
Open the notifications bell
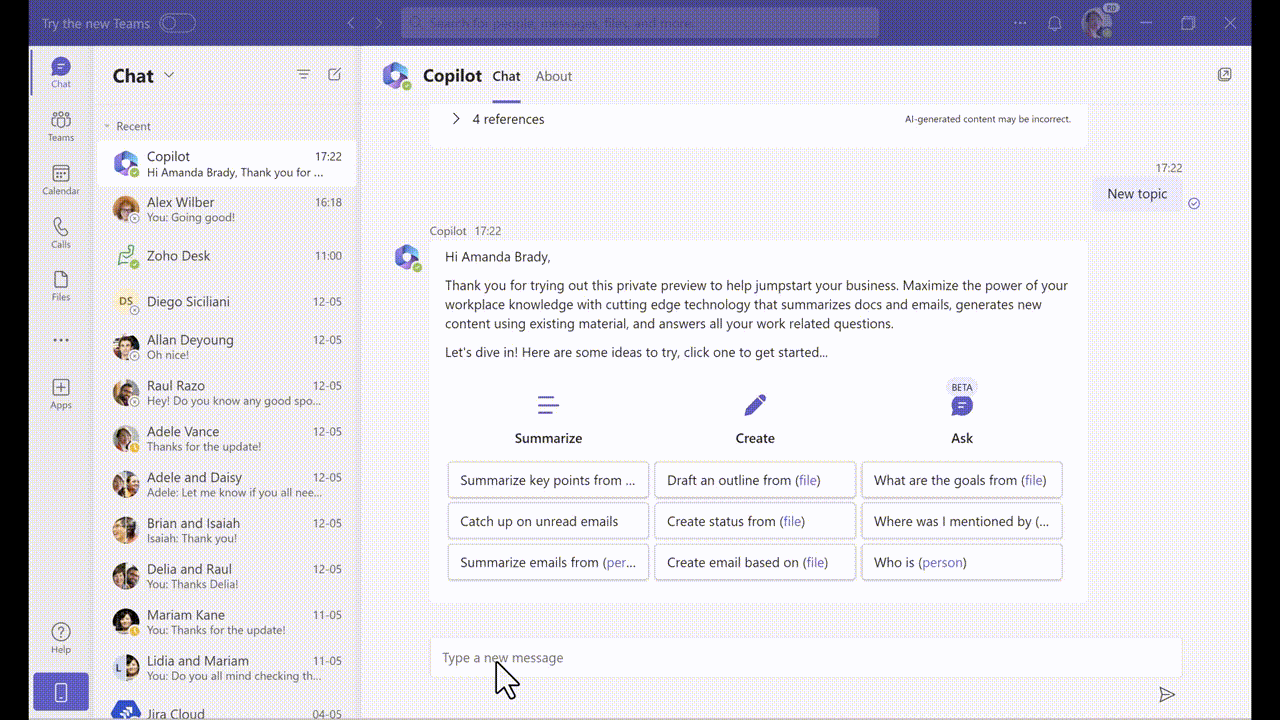(1054, 23)
